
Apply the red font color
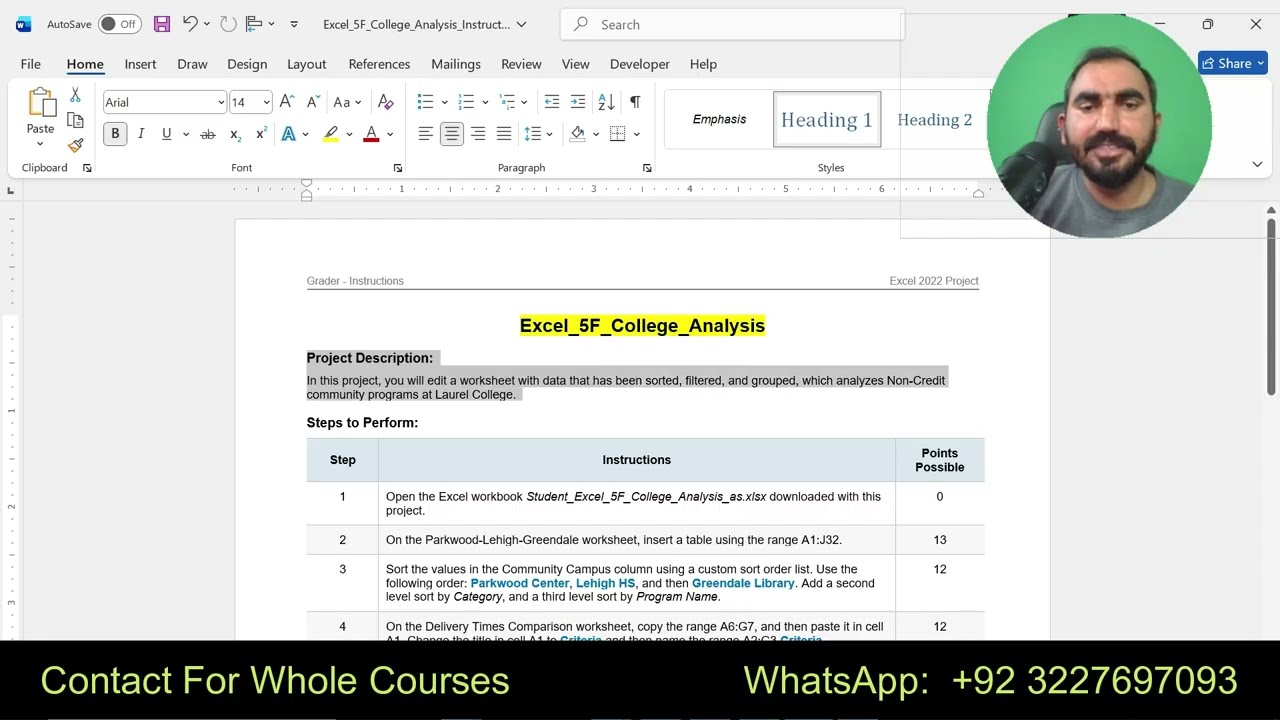click(371, 134)
